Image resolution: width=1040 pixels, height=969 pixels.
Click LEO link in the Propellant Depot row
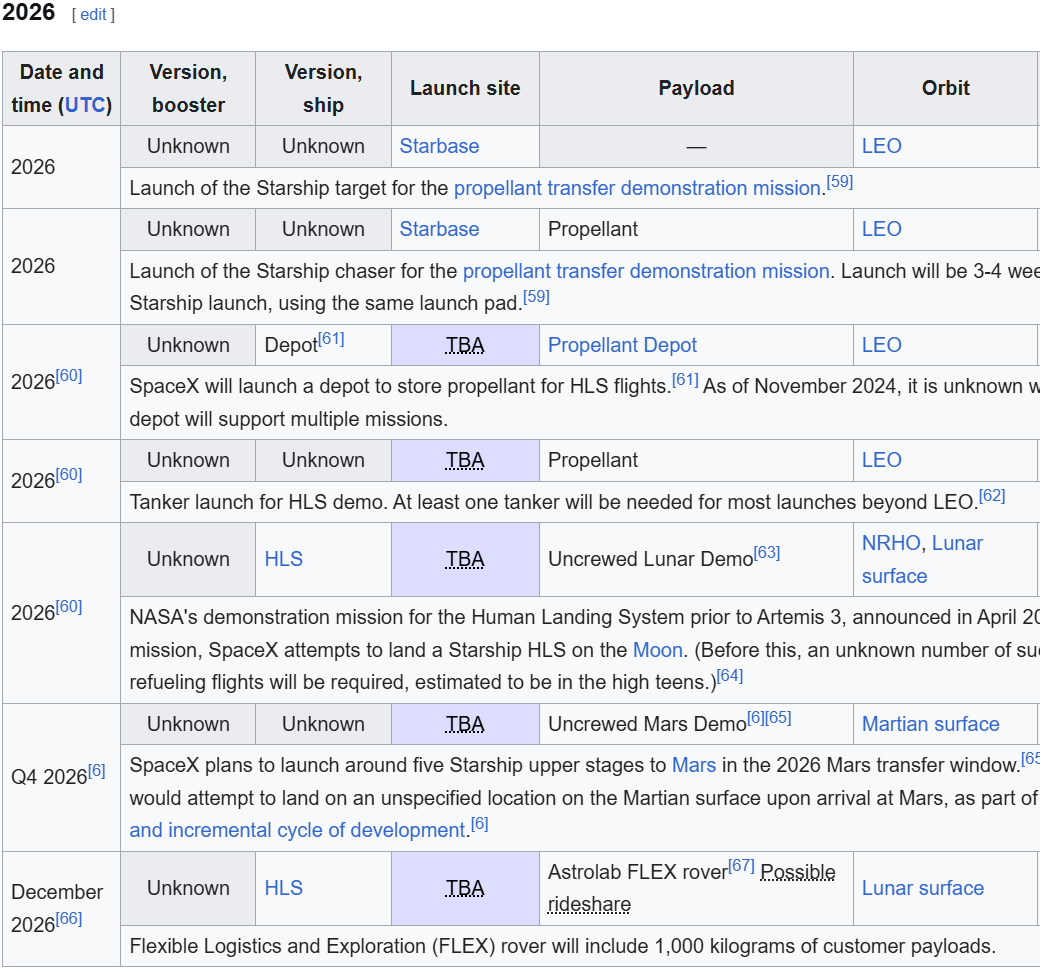pyautogui.click(x=881, y=345)
